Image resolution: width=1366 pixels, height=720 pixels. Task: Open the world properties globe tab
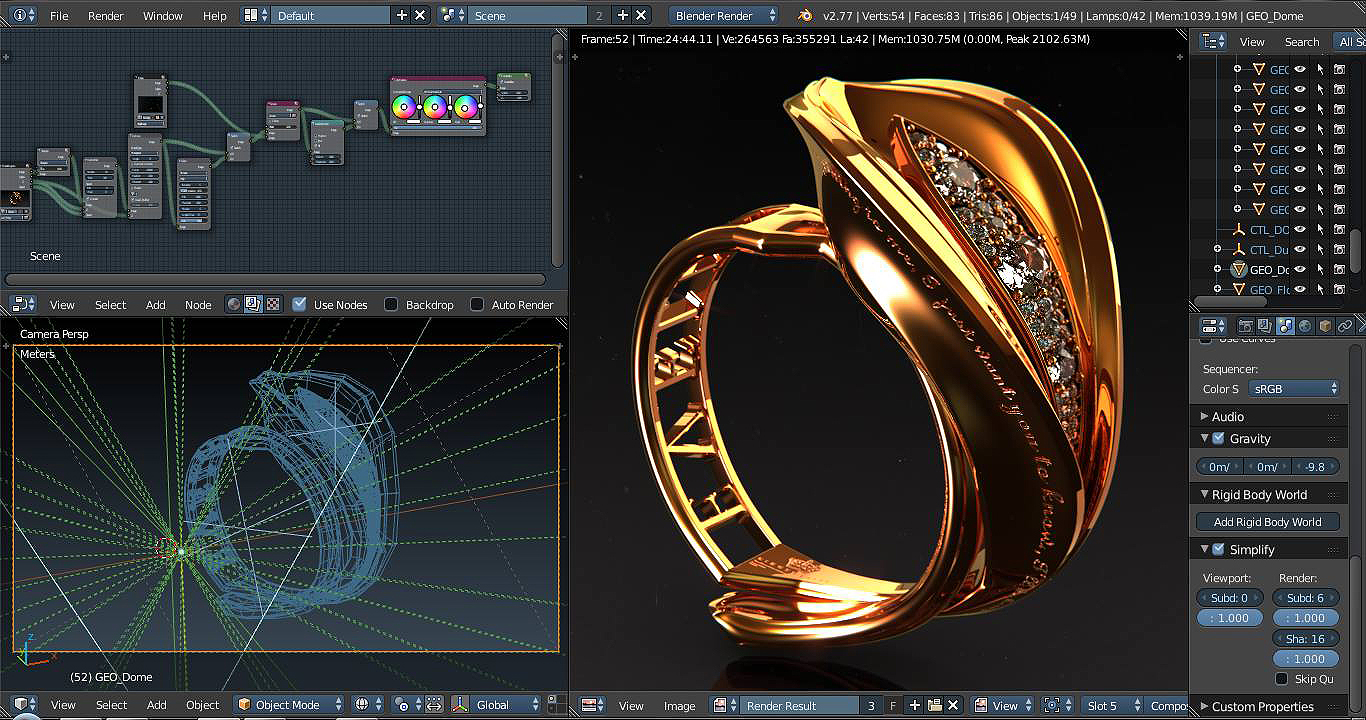click(x=1305, y=326)
